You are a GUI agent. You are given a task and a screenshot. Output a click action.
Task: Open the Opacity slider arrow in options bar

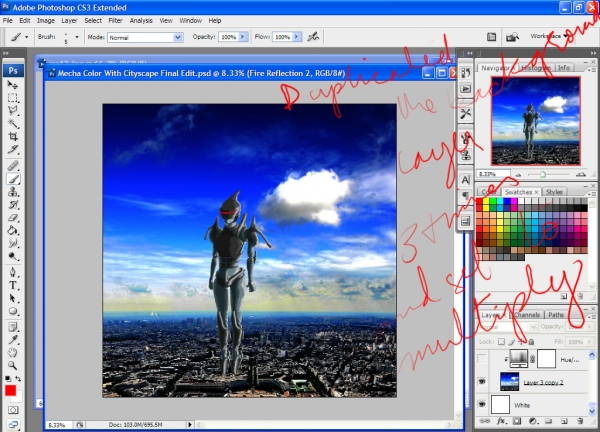pos(243,37)
